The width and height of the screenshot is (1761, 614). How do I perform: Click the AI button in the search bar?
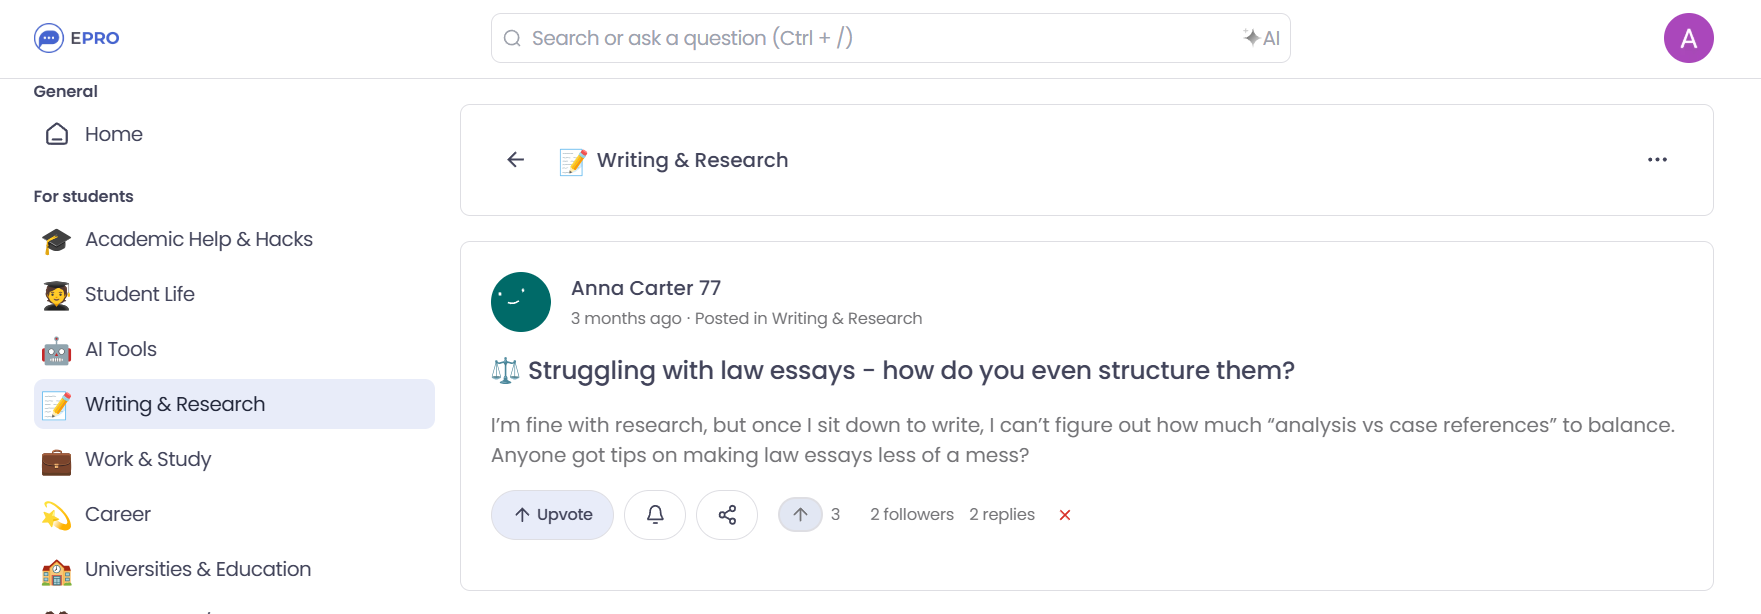pyautogui.click(x=1261, y=38)
